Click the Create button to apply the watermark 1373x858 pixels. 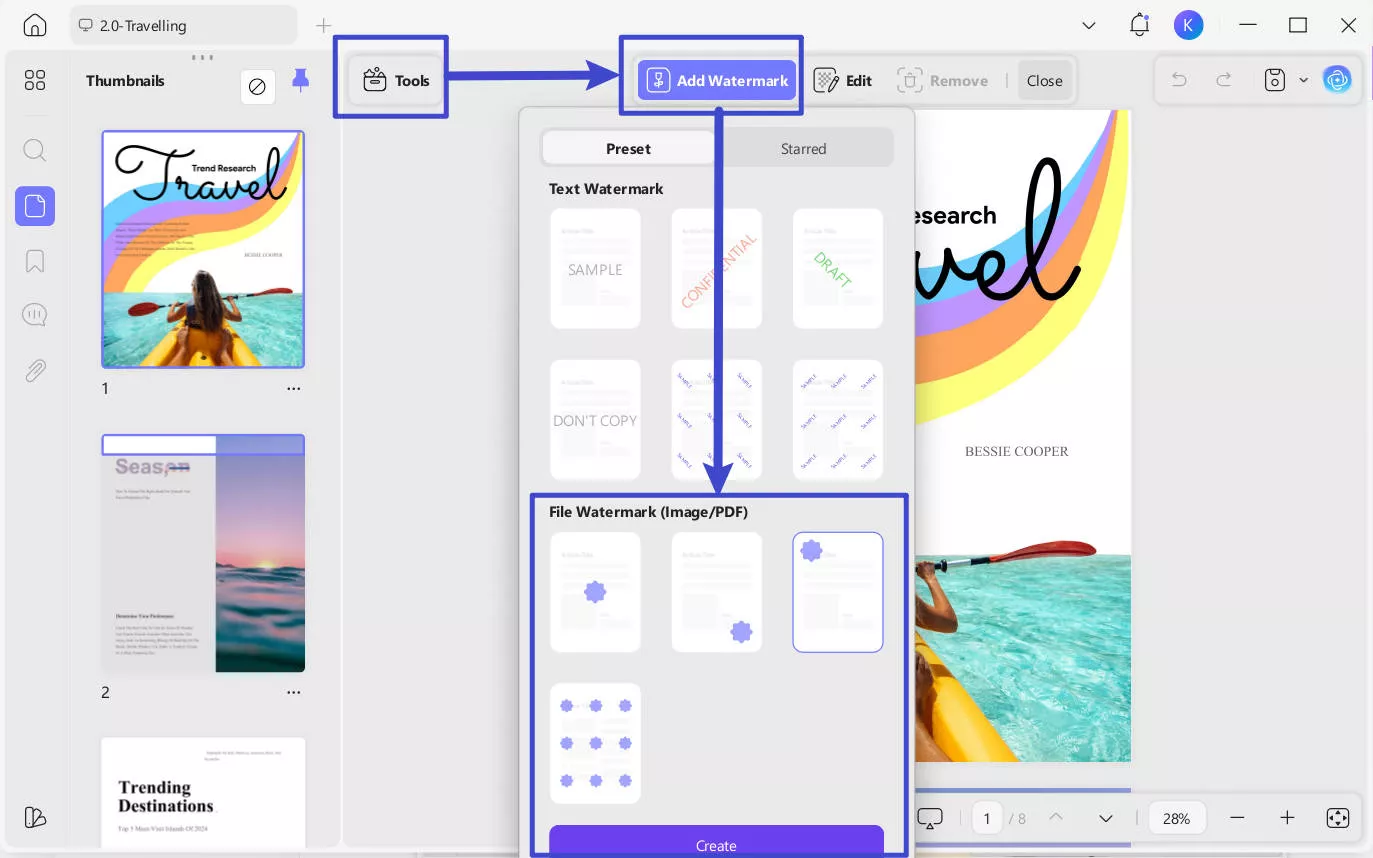pyautogui.click(x=716, y=845)
